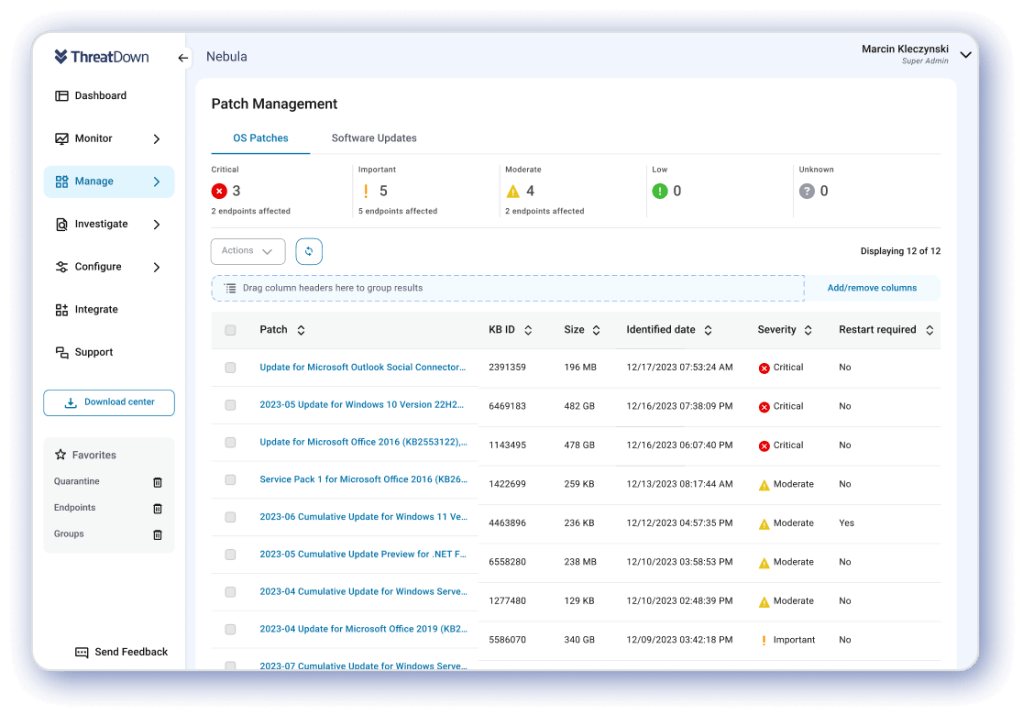The width and height of the screenshot is (1023, 715).
Task: Click the download icon in Download center
Action: (70, 403)
